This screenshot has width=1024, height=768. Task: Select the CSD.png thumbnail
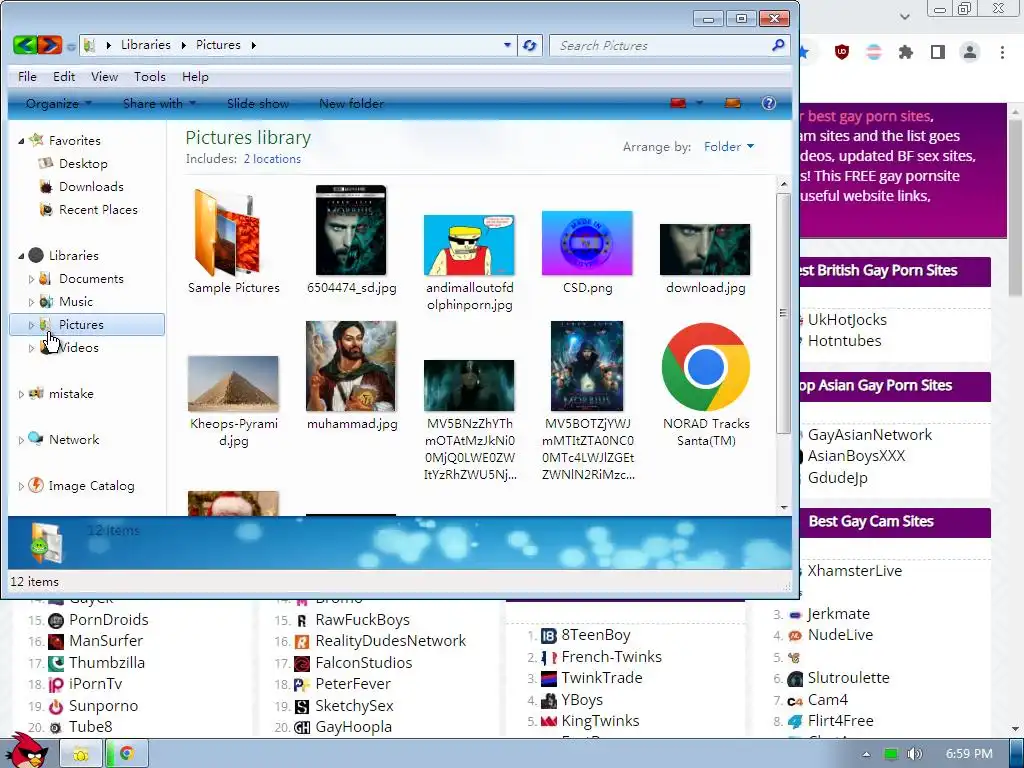587,243
